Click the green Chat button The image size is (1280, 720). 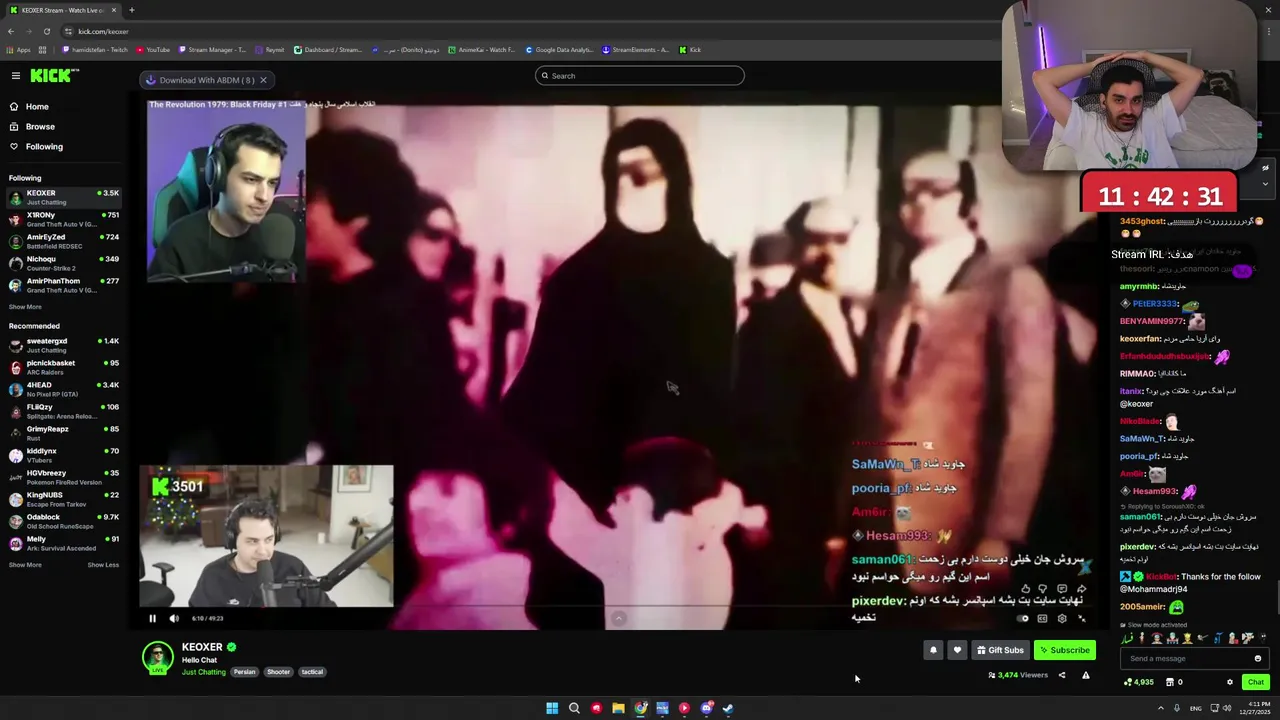(1256, 682)
